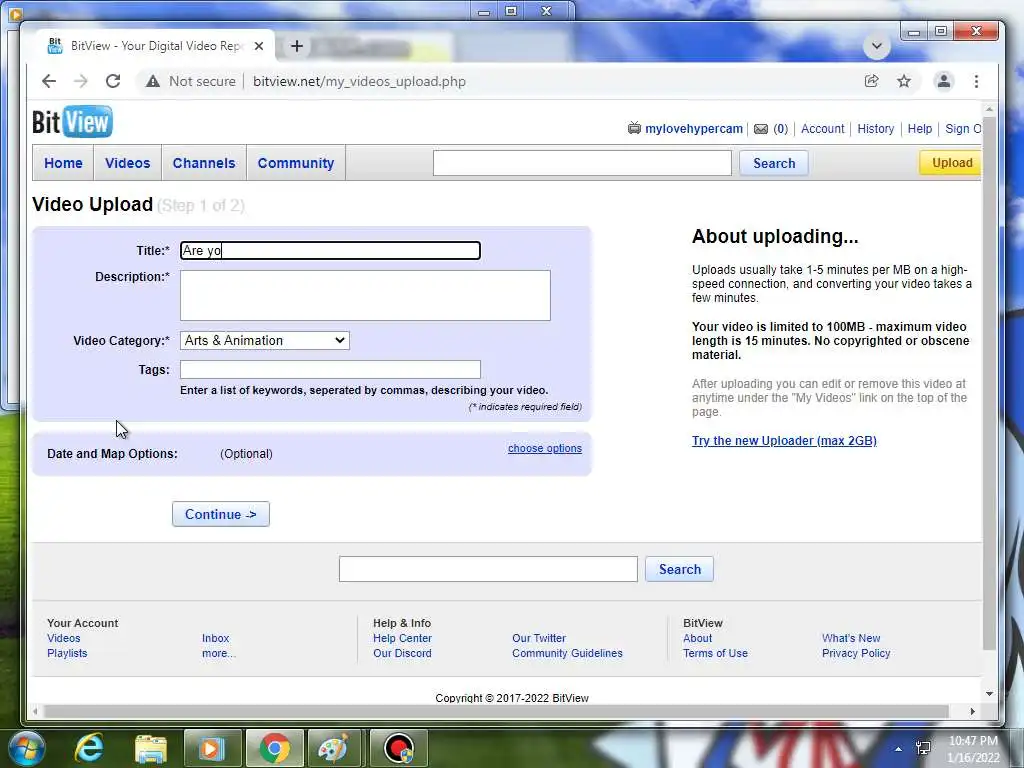Open Paint from the taskbar
The height and width of the screenshot is (768, 1024).
[x=334, y=748]
